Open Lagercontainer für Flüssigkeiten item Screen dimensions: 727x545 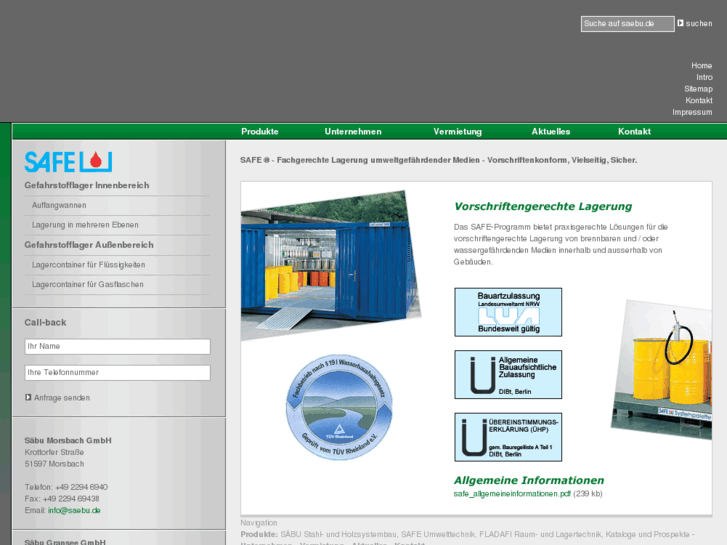(88, 265)
